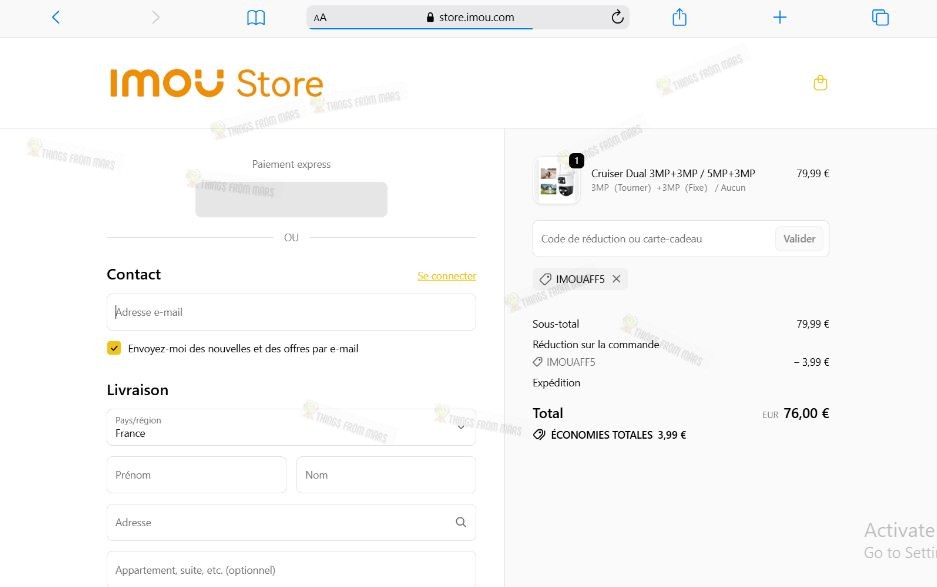The width and height of the screenshot is (937, 587).
Task: Focus the Adresse e-mail field
Action: tap(291, 312)
